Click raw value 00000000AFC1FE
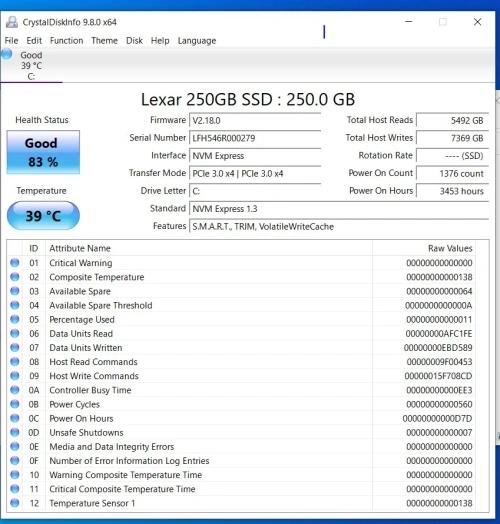The width and height of the screenshot is (500, 524). click(x=439, y=334)
